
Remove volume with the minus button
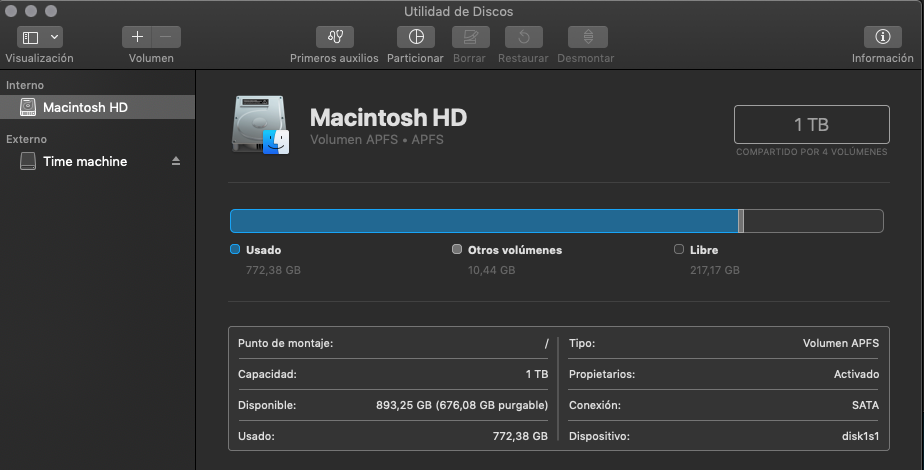[x=166, y=37]
